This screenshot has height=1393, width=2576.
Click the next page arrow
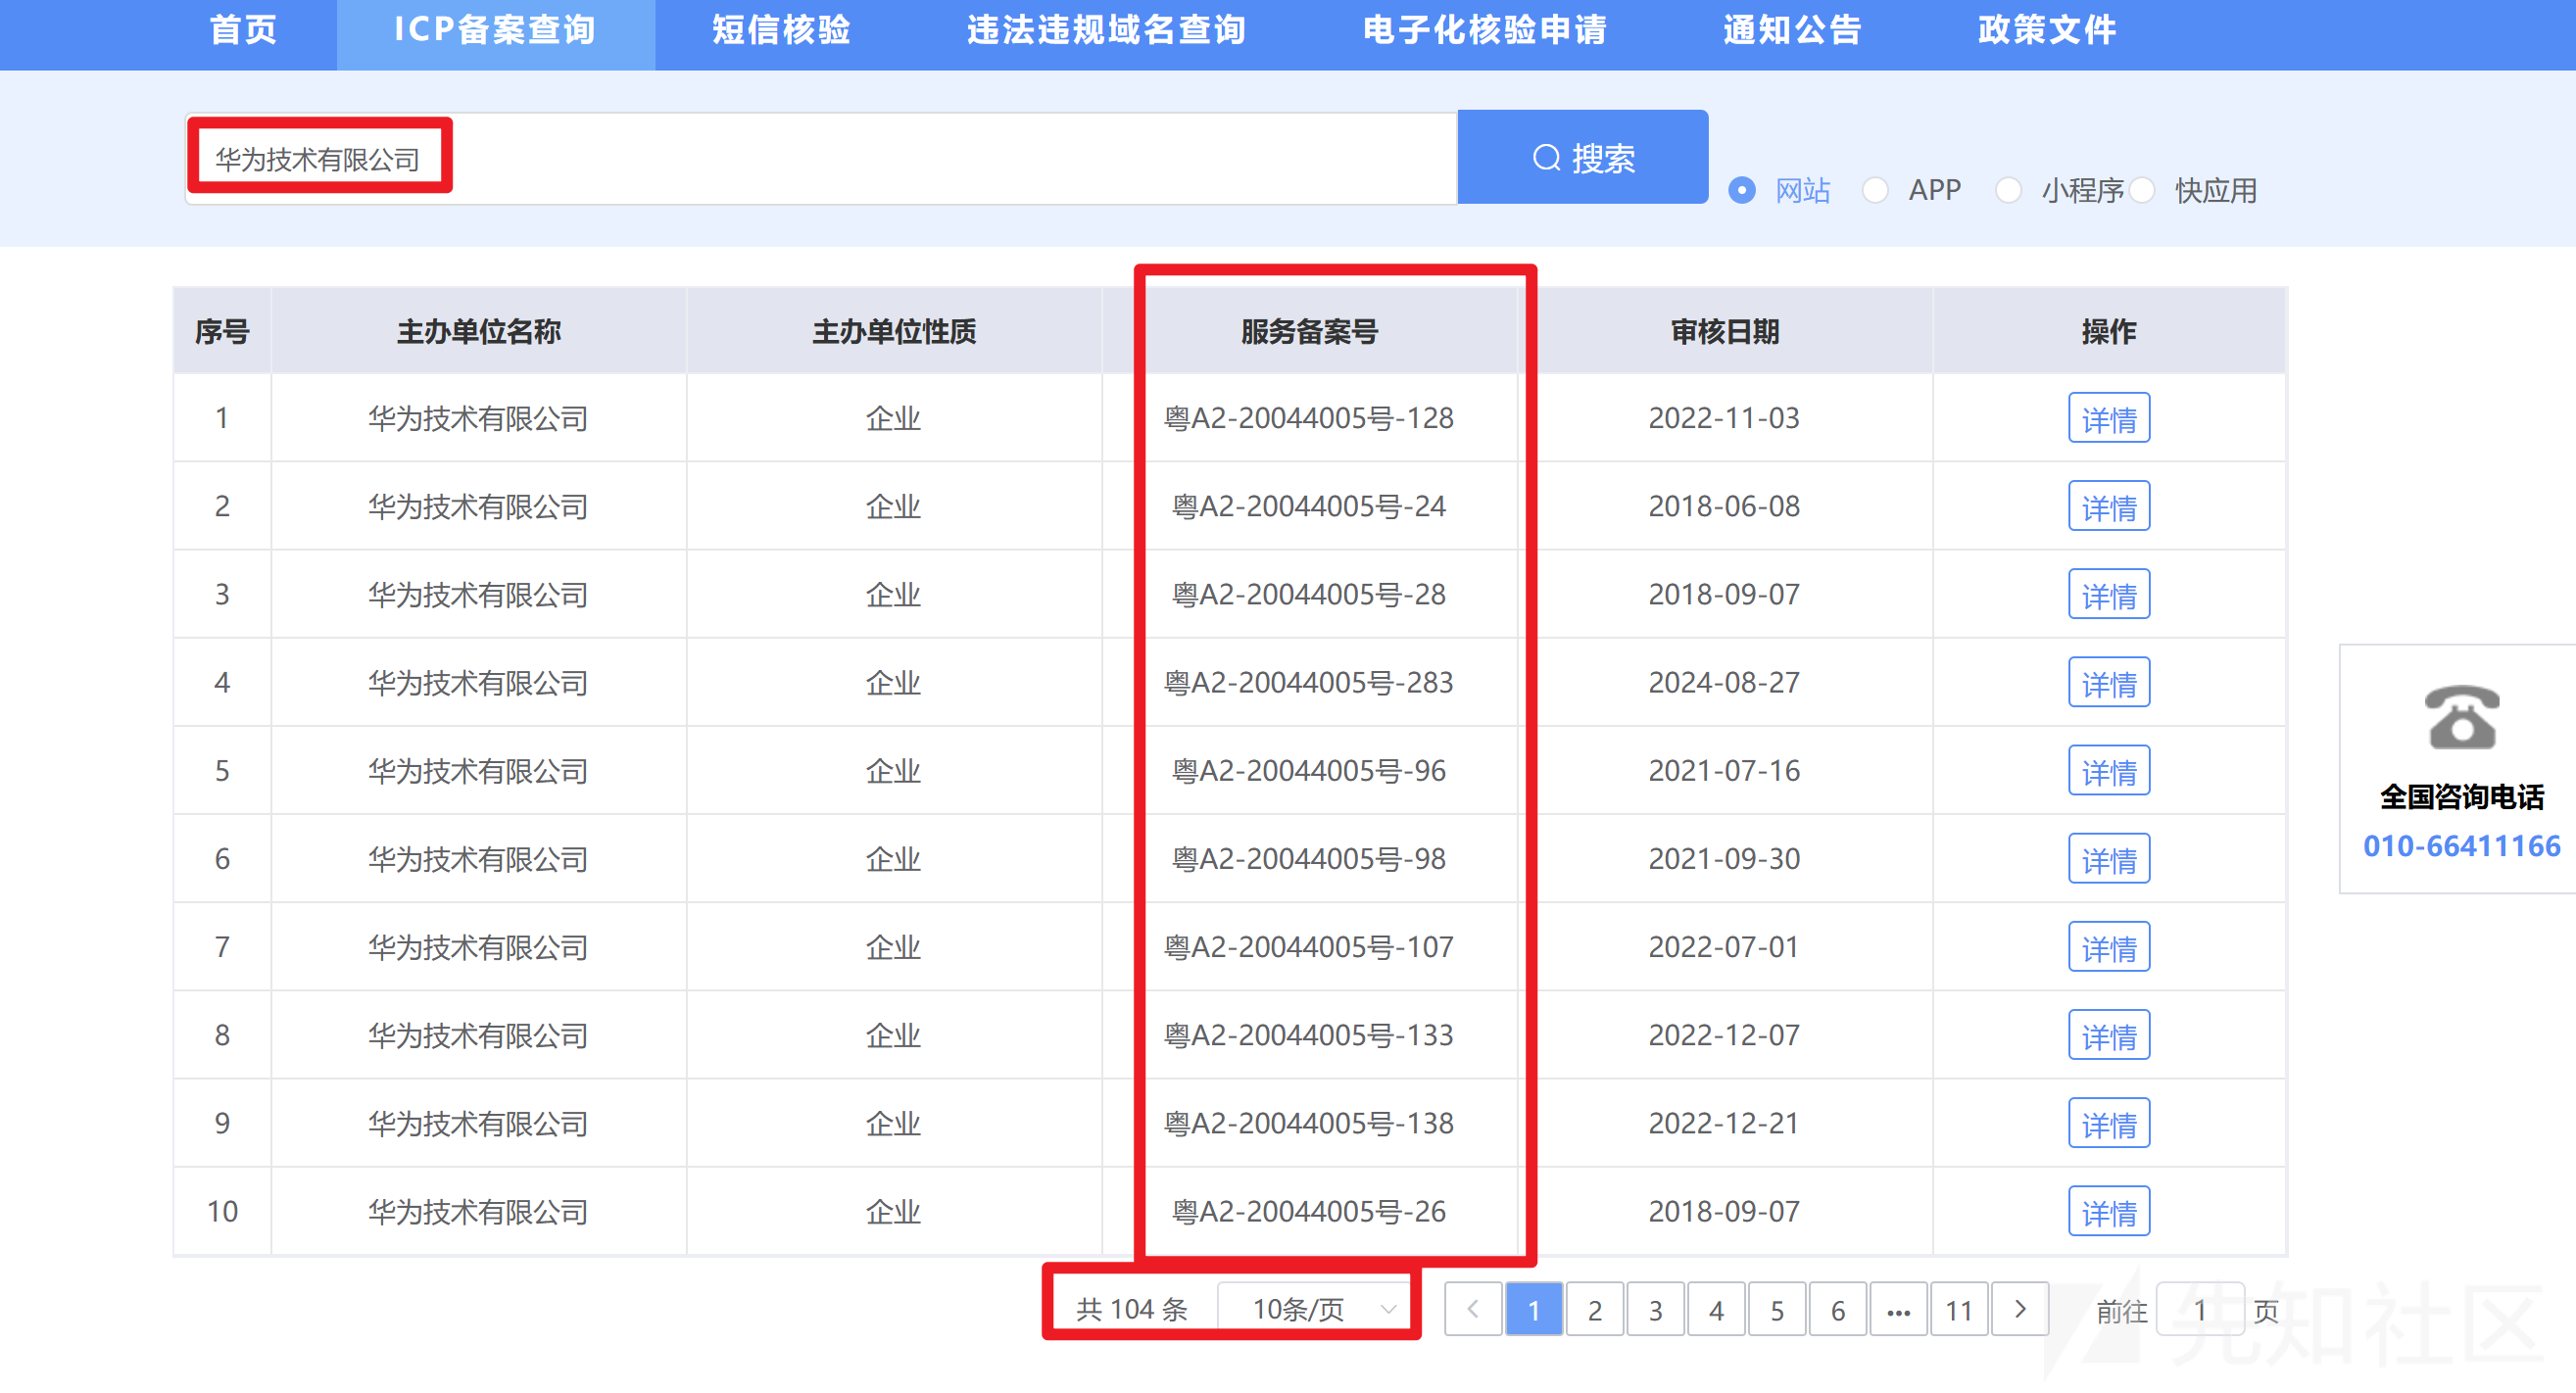tap(2020, 1308)
